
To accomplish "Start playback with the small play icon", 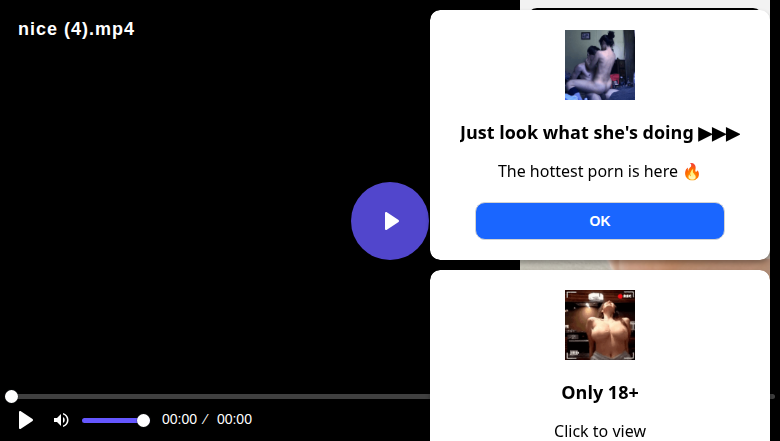I will [x=25, y=420].
